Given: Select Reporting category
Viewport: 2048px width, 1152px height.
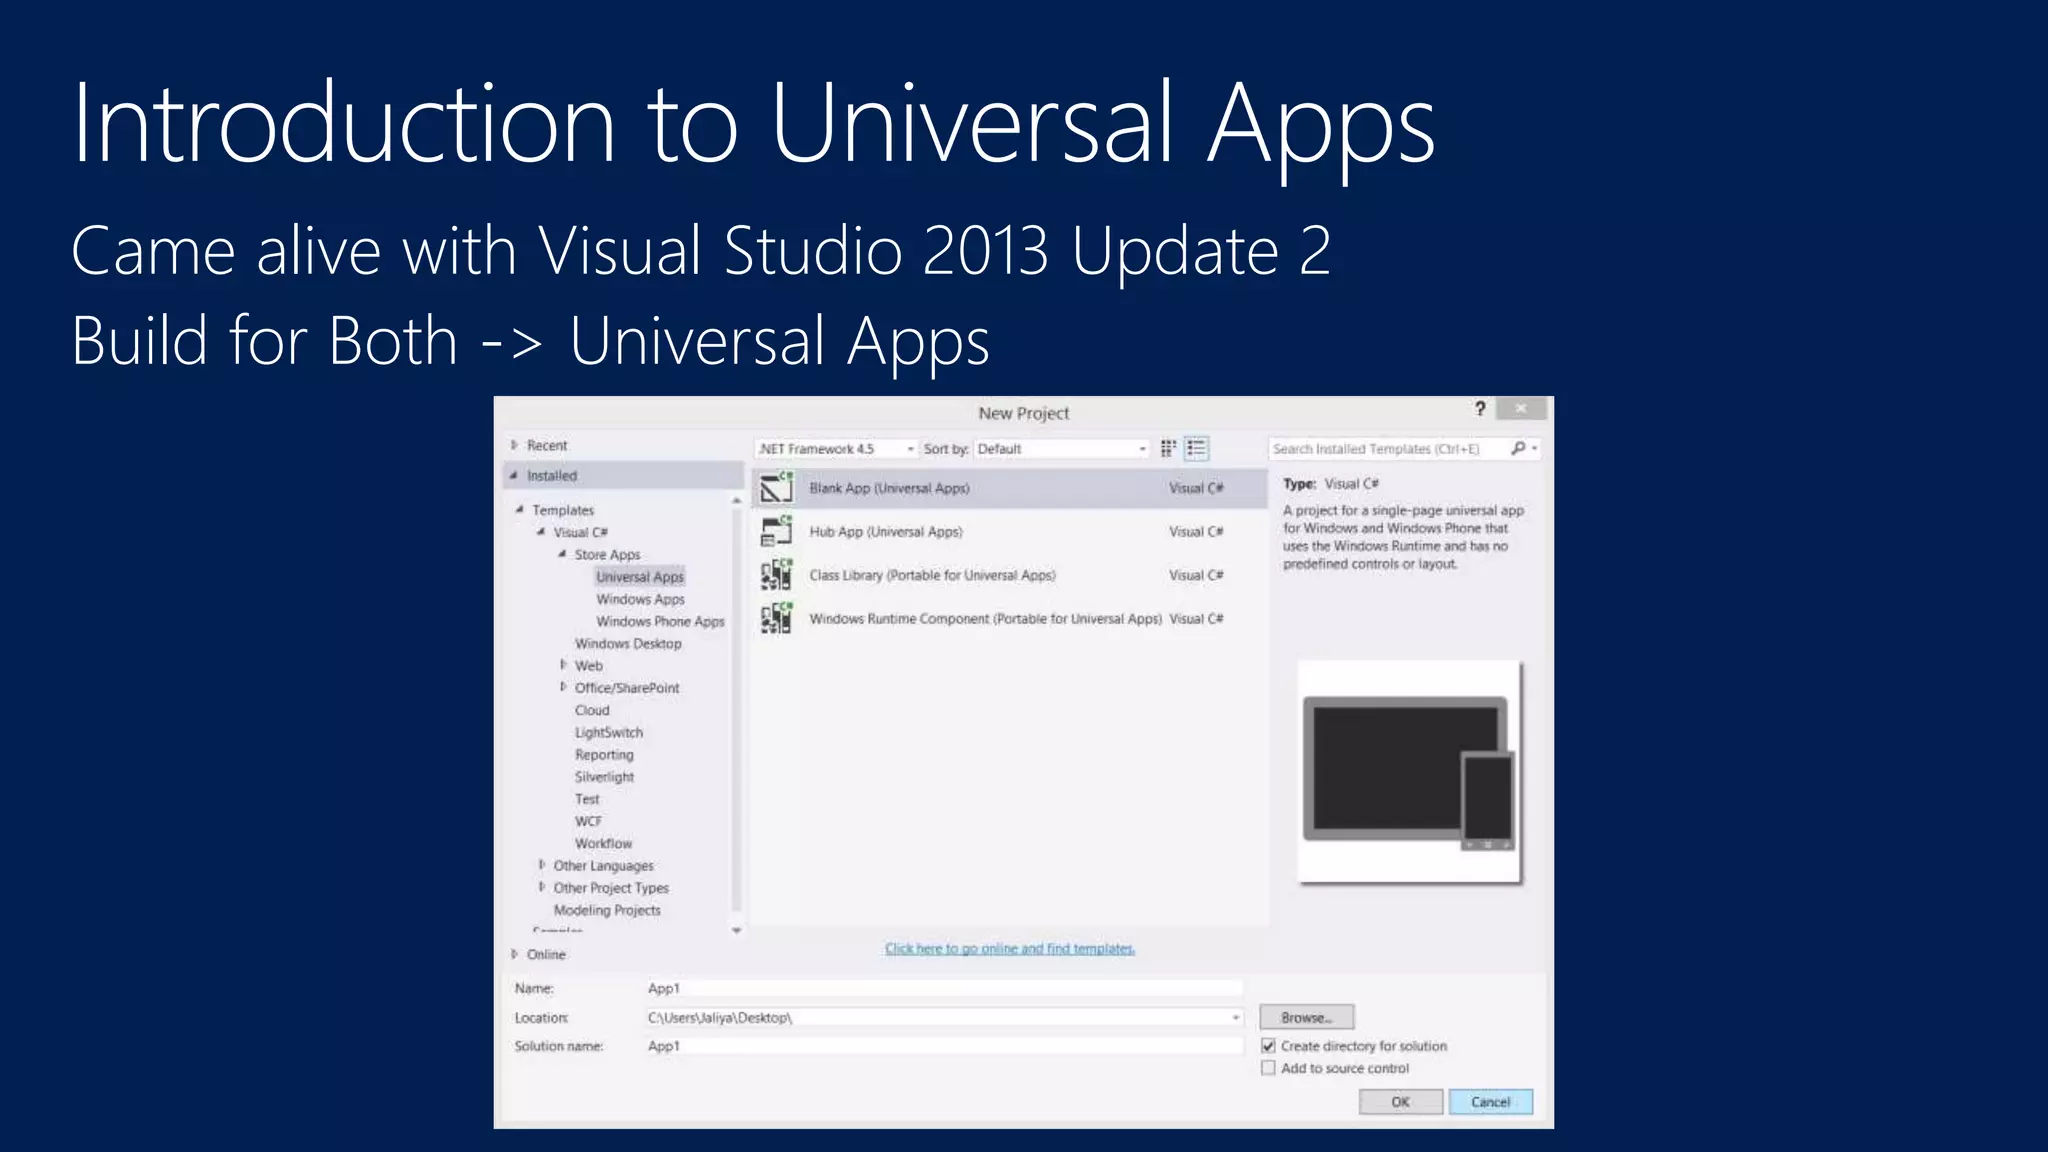Looking at the screenshot, I should [604, 754].
